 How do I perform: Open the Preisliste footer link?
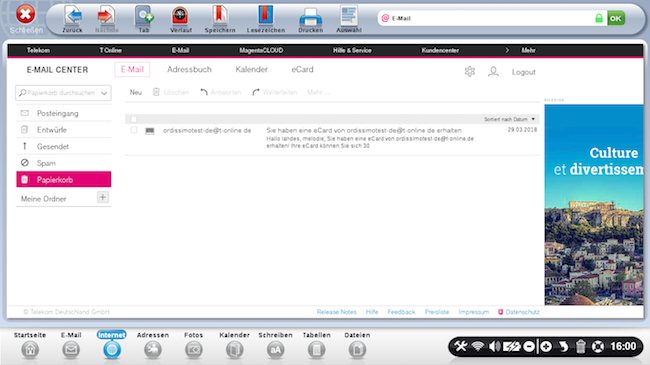point(437,312)
